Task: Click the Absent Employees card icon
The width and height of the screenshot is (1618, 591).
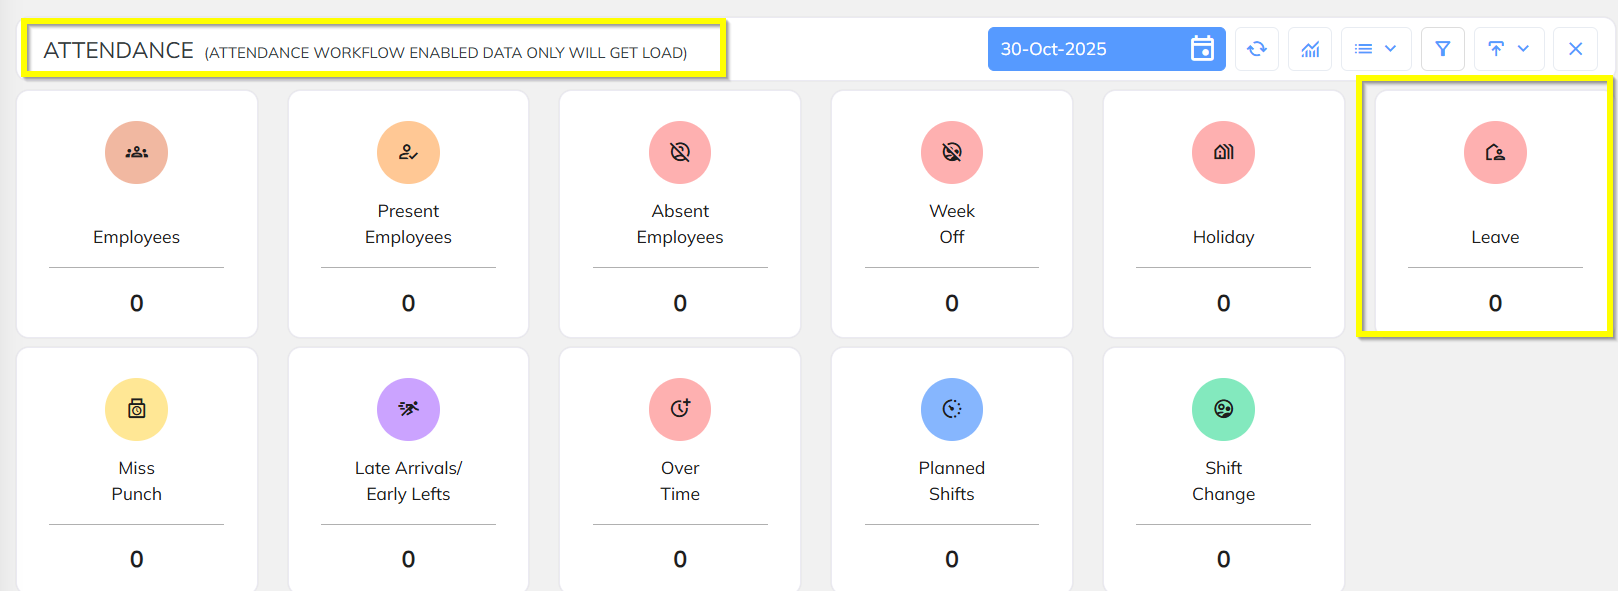Action: pos(680,153)
